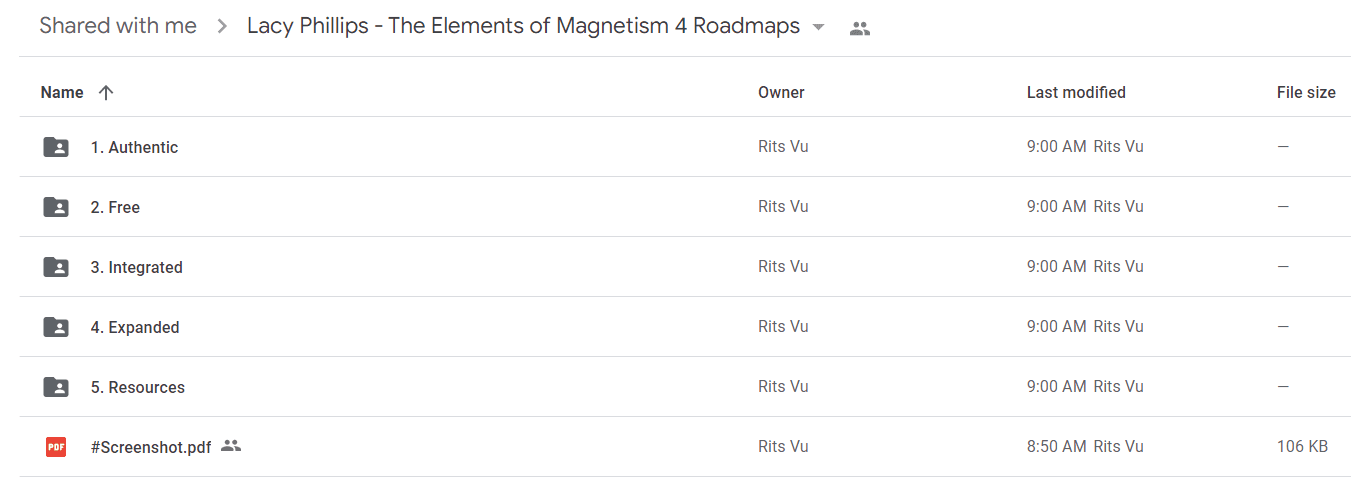Click the shared folder icon for 4. Expanded

coord(56,327)
